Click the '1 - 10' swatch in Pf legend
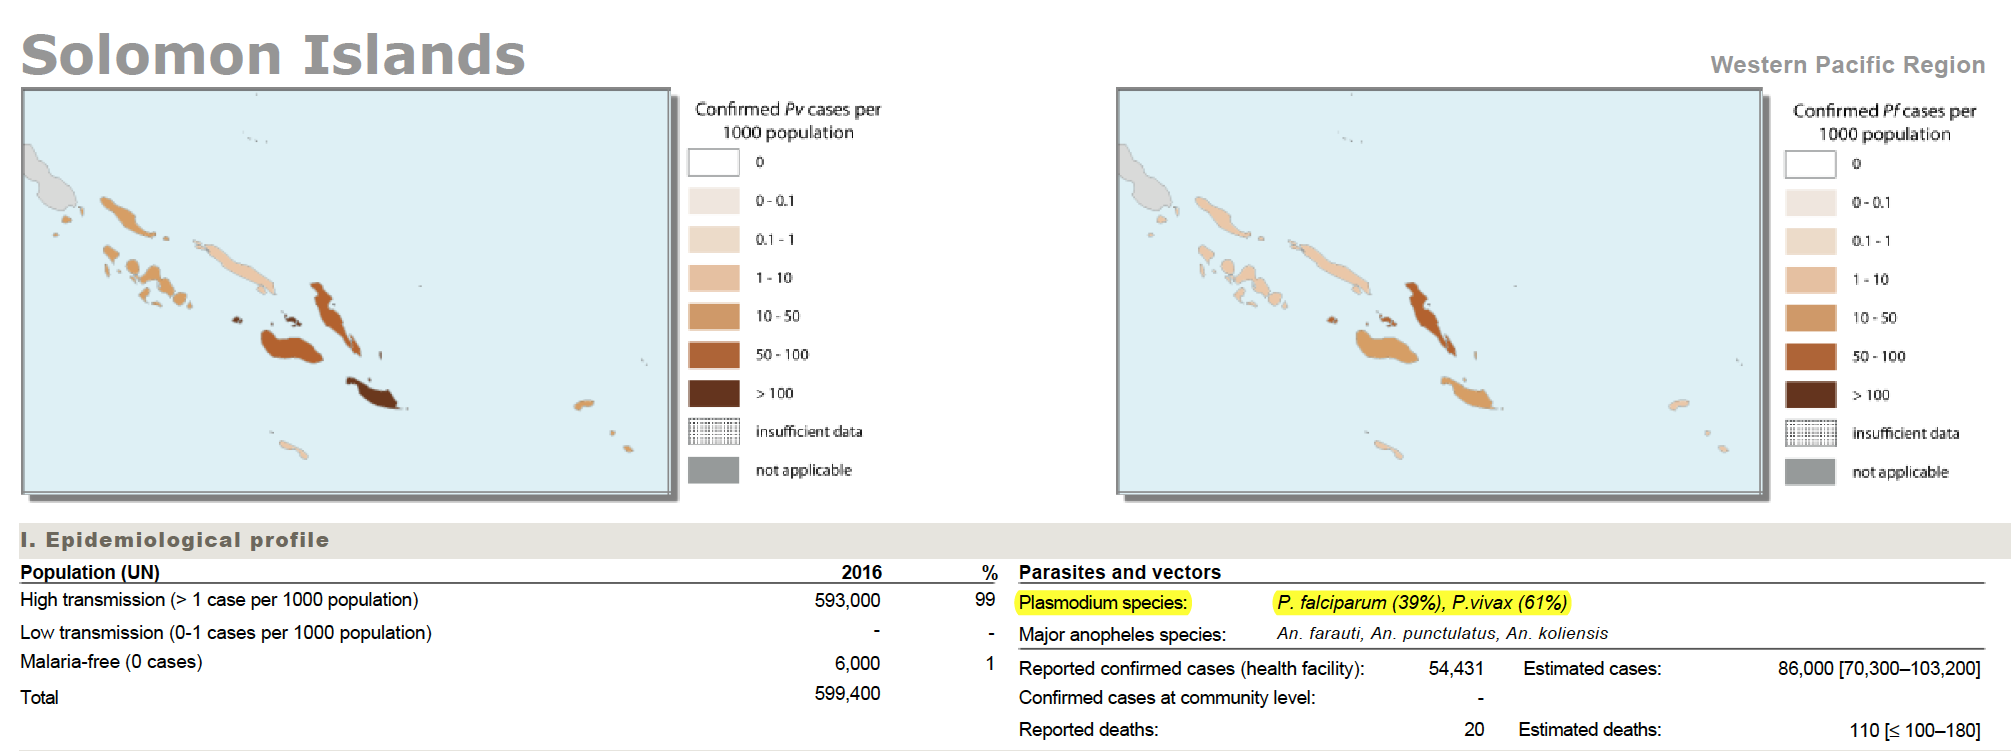 click(x=1810, y=279)
